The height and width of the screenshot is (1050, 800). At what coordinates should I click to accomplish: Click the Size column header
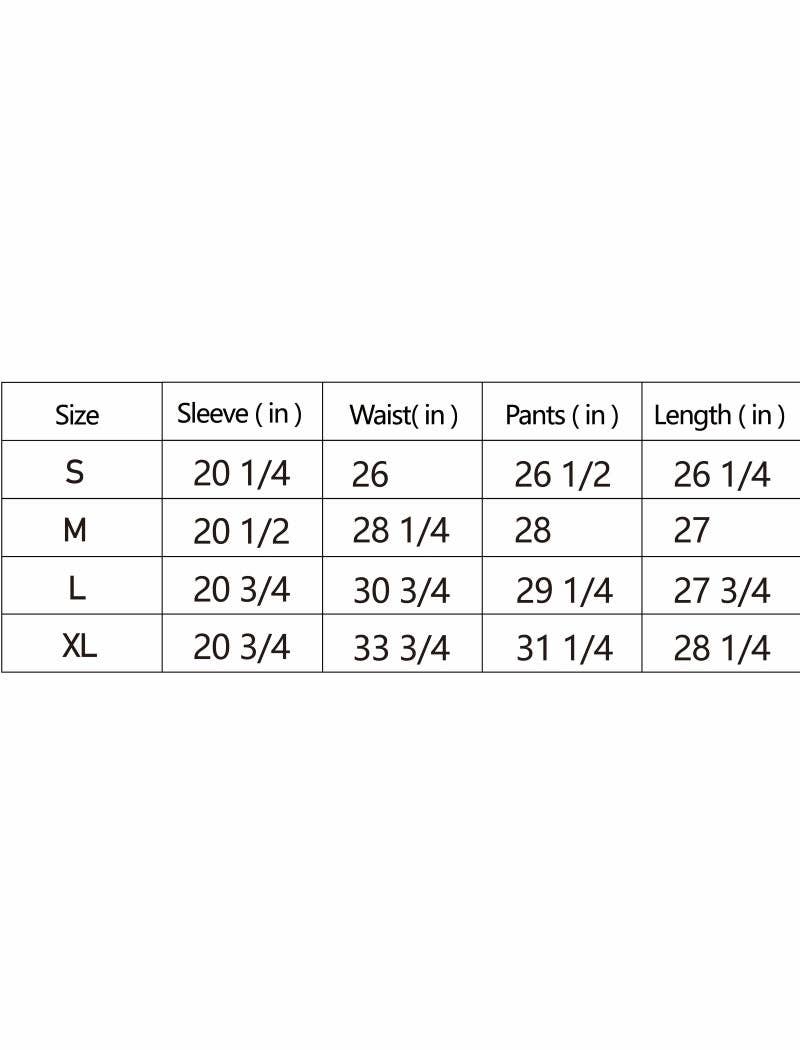[77, 415]
